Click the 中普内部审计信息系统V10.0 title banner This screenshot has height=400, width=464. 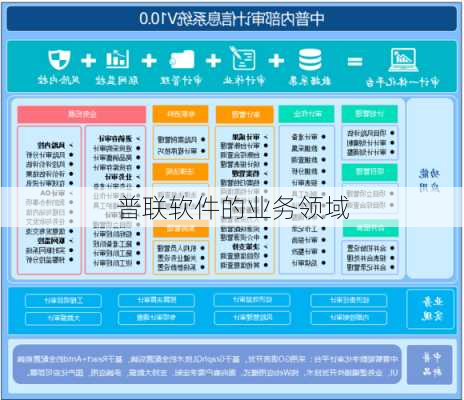tap(232, 18)
